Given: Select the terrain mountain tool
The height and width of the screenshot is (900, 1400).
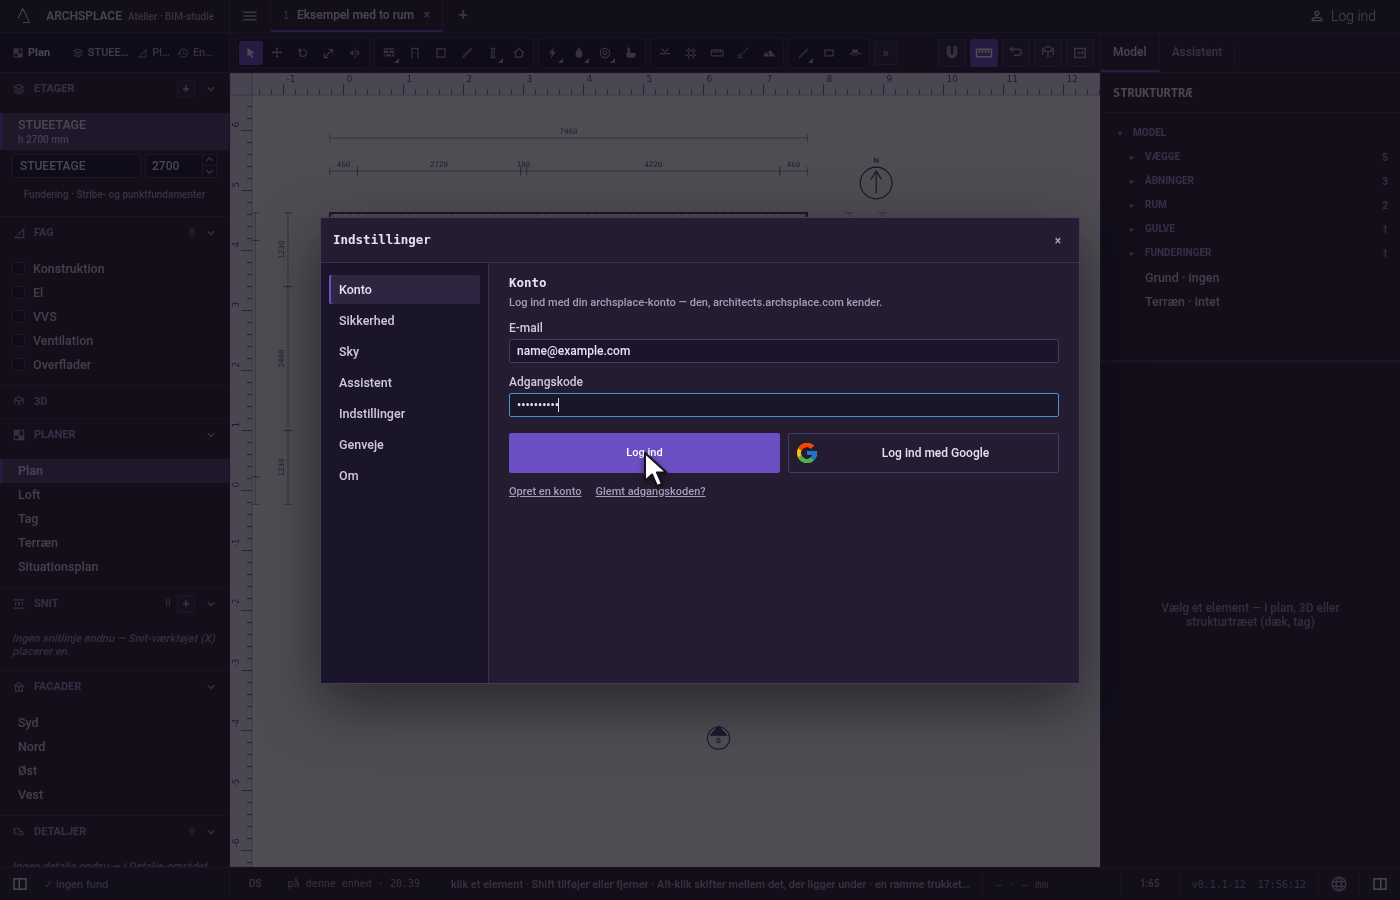Looking at the screenshot, I should pyautogui.click(x=769, y=53).
